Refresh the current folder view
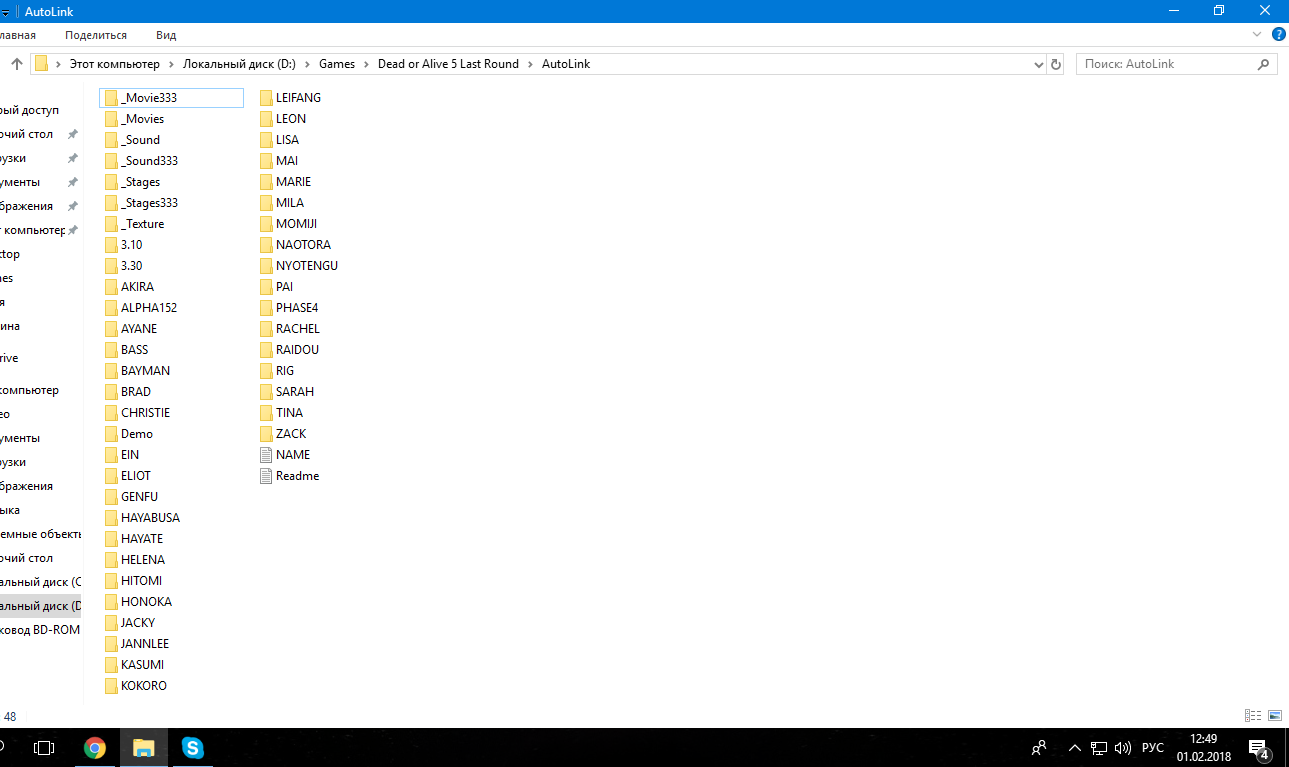1289x767 pixels. click(1056, 64)
